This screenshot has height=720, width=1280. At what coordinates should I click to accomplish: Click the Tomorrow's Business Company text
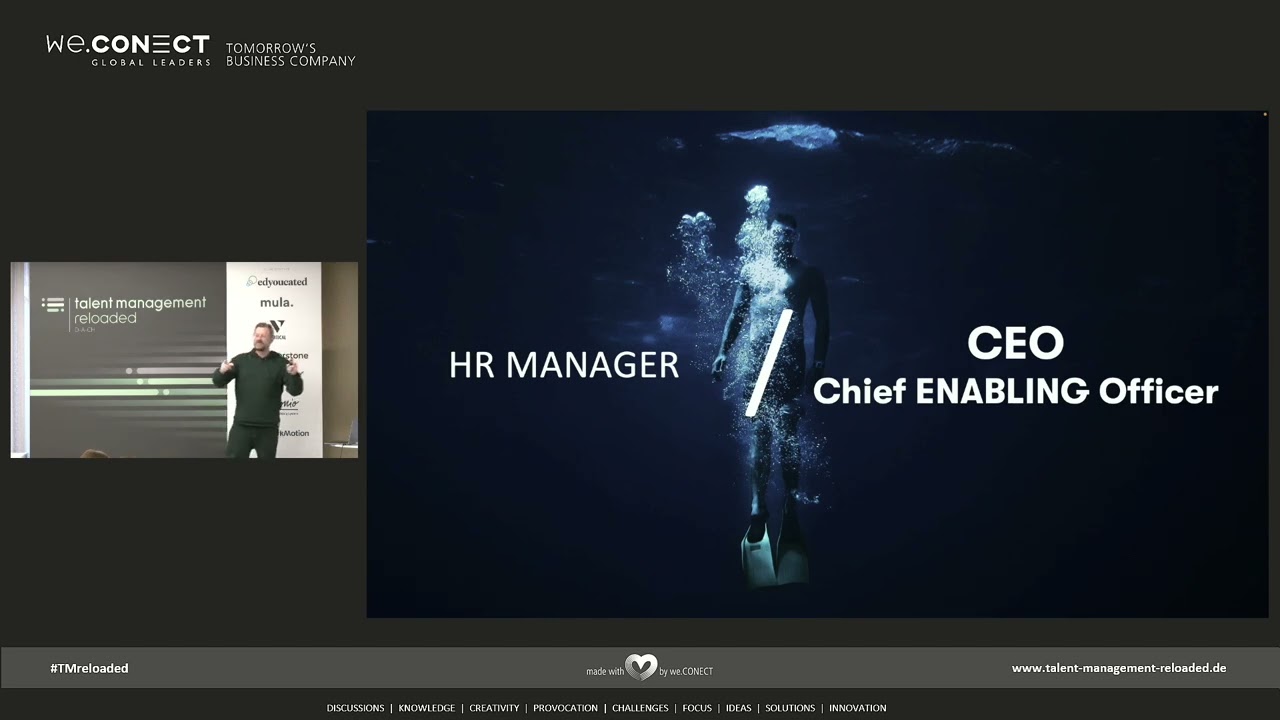click(x=290, y=54)
